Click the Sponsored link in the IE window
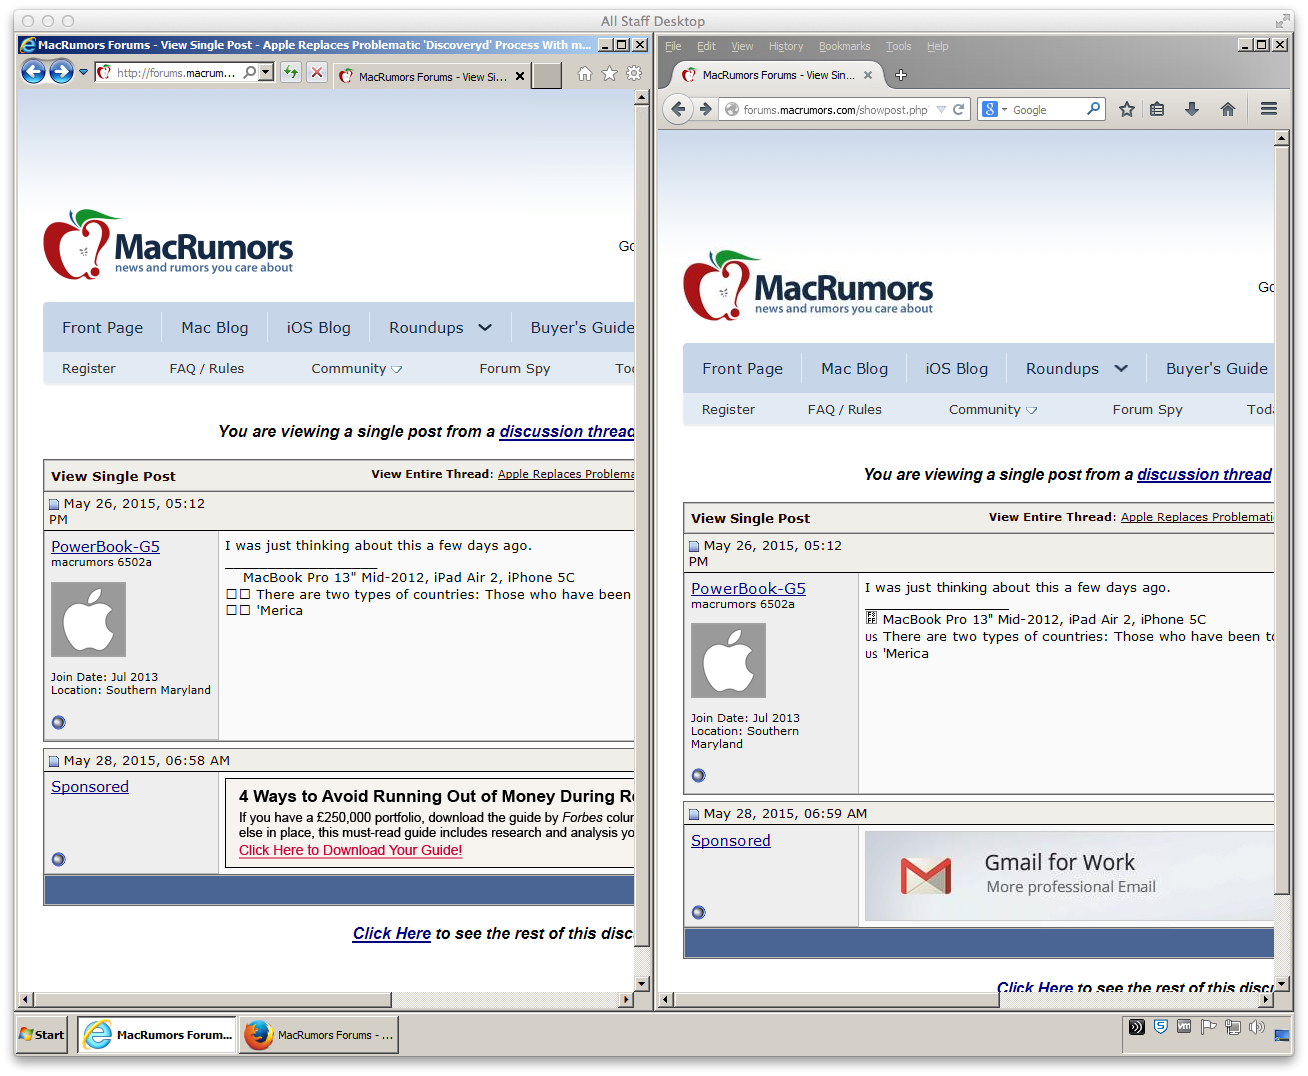 (90, 787)
